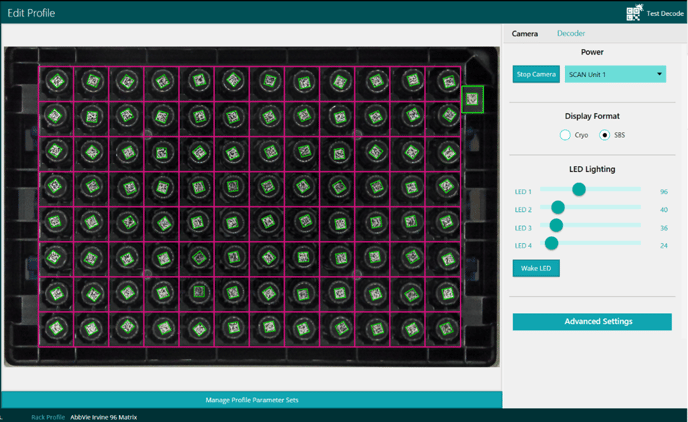Switch to the Camera tab
Viewport: 688px width, 422px height.
coord(525,34)
